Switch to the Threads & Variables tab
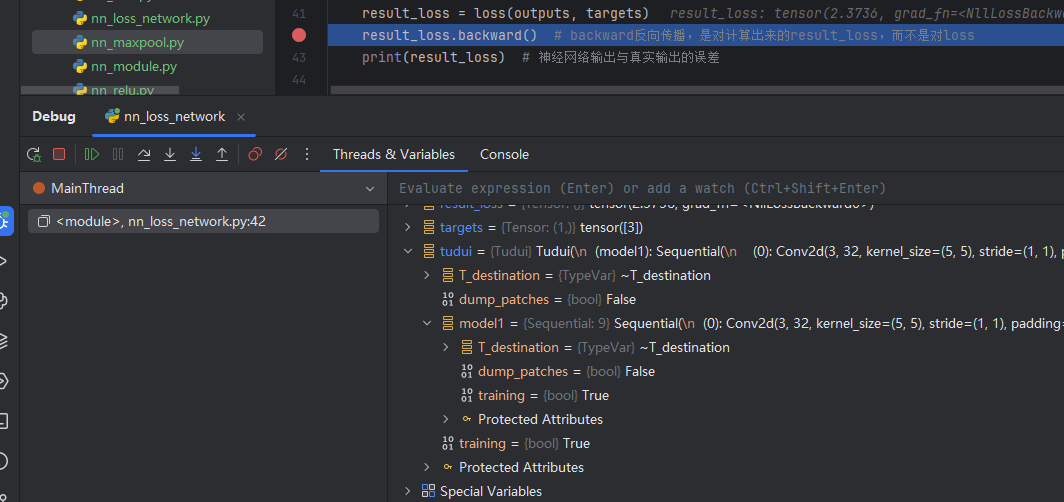The height and width of the screenshot is (502, 1064). [x=394, y=155]
